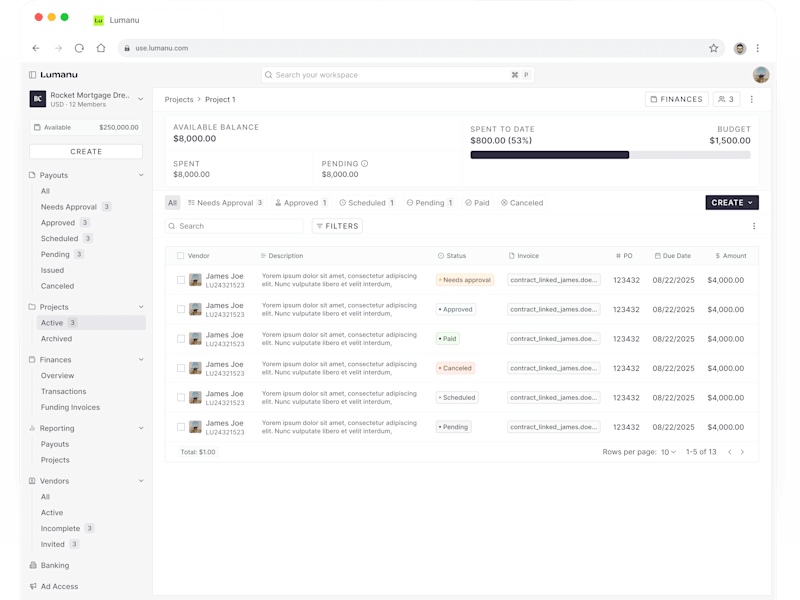Click the Pending info icon
The height and width of the screenshot is (600, 800).
coord(365,164)
